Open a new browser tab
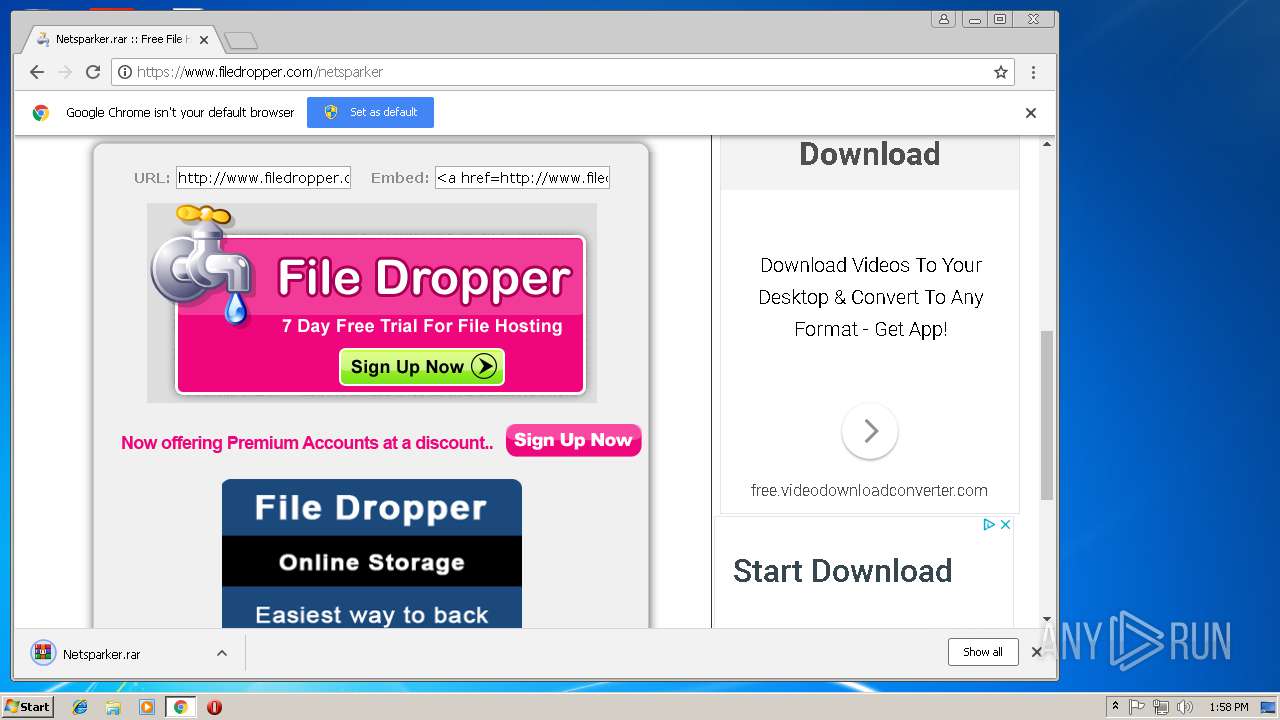This screenshot has height=720, width=1280. [240, 41]
